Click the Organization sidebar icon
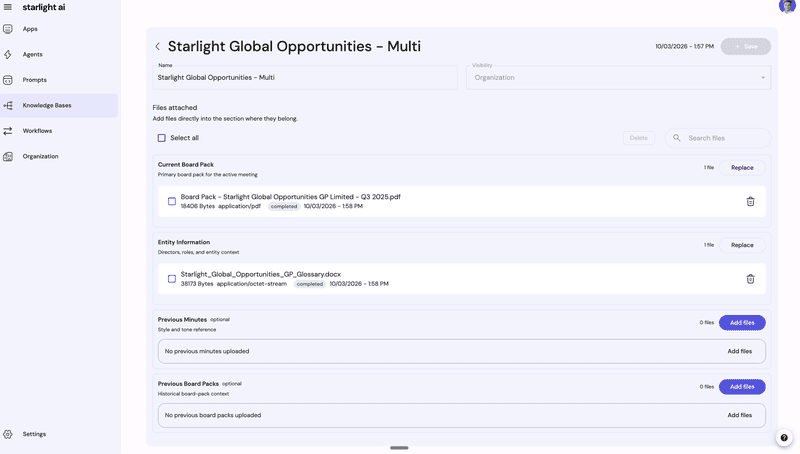This screenshot has height=454, width=800. [8, 157]
